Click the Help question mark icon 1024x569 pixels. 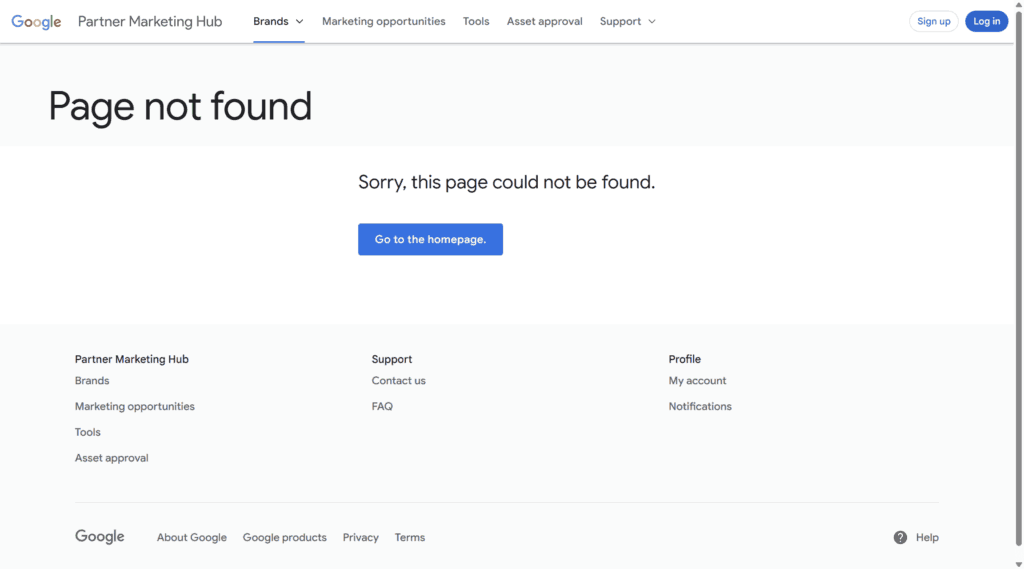click(x=900, y=538)
